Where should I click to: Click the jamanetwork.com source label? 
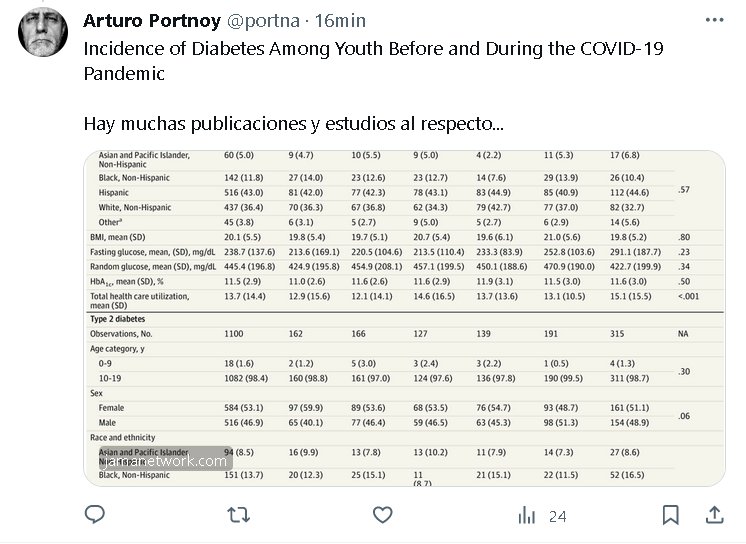(x=163, y=461)
